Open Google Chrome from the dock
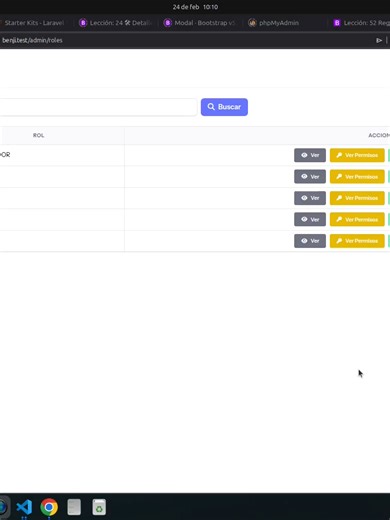The width and height of the screenshot is (390, 520). click(x=49, y=507)
